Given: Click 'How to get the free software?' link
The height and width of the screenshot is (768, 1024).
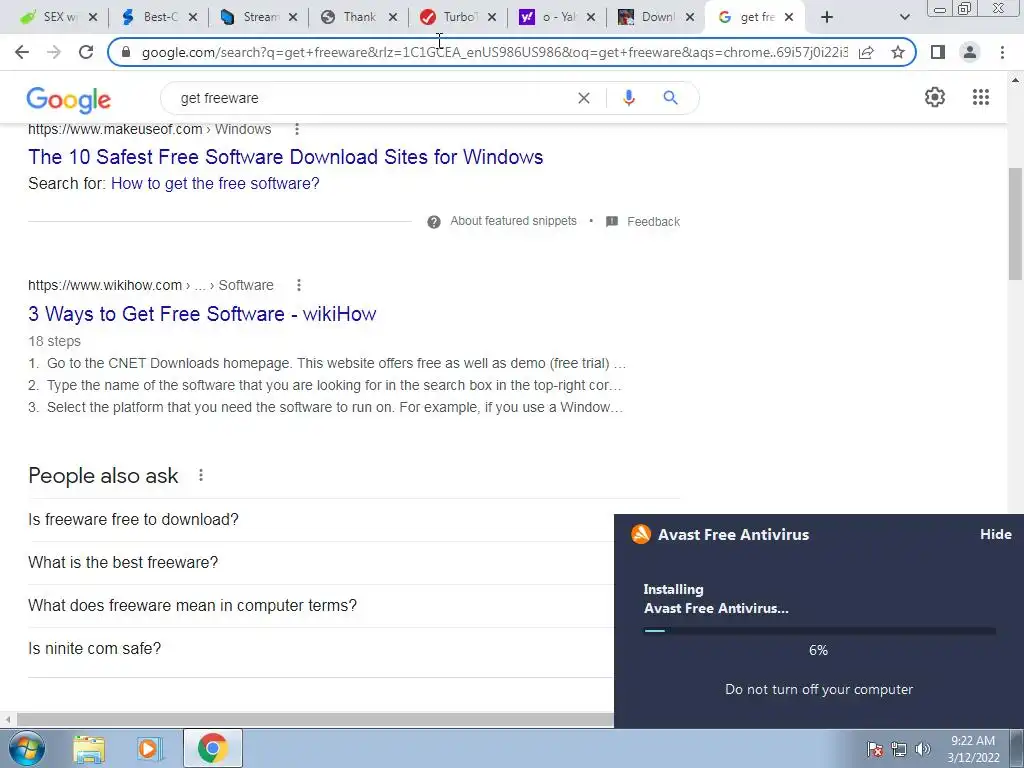Looking at the screenshot, I should tap(215, 184).
